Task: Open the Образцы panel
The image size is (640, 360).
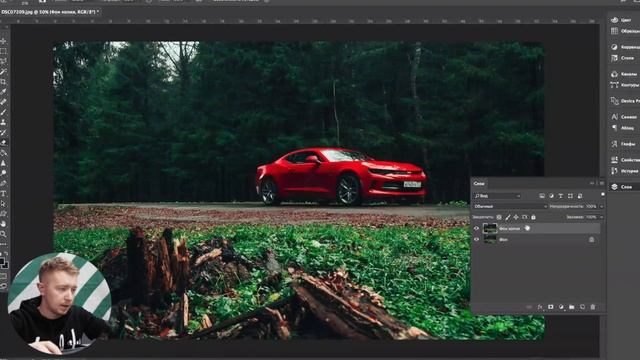Action: point(624,31)
